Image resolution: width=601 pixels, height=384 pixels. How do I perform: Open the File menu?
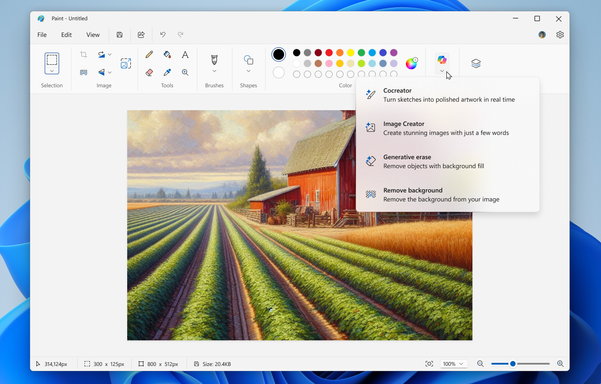coord(42,34)
